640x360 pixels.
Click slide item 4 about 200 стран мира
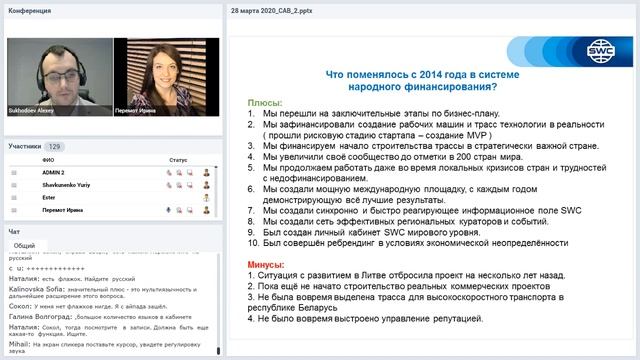(385, 157)
